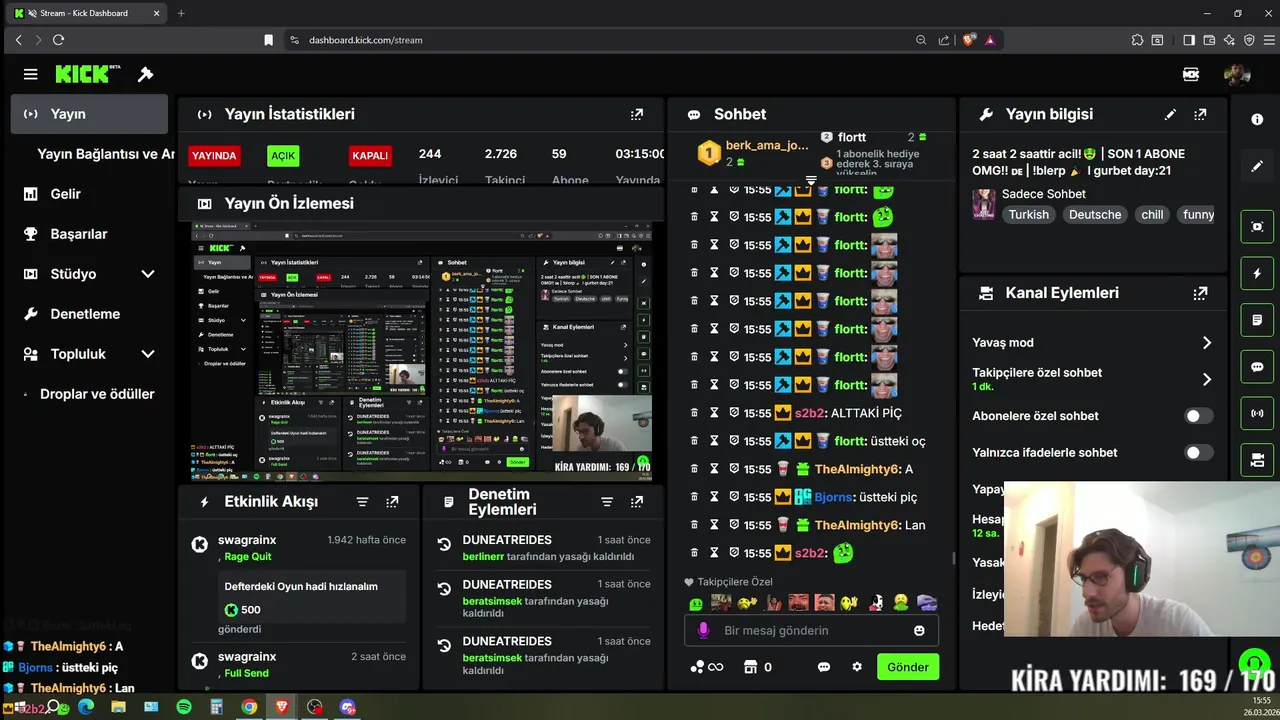Click the green broadcast signal sidebar icon
The height and width of the screenshot is (720, 1280).
click(1257, 413)
